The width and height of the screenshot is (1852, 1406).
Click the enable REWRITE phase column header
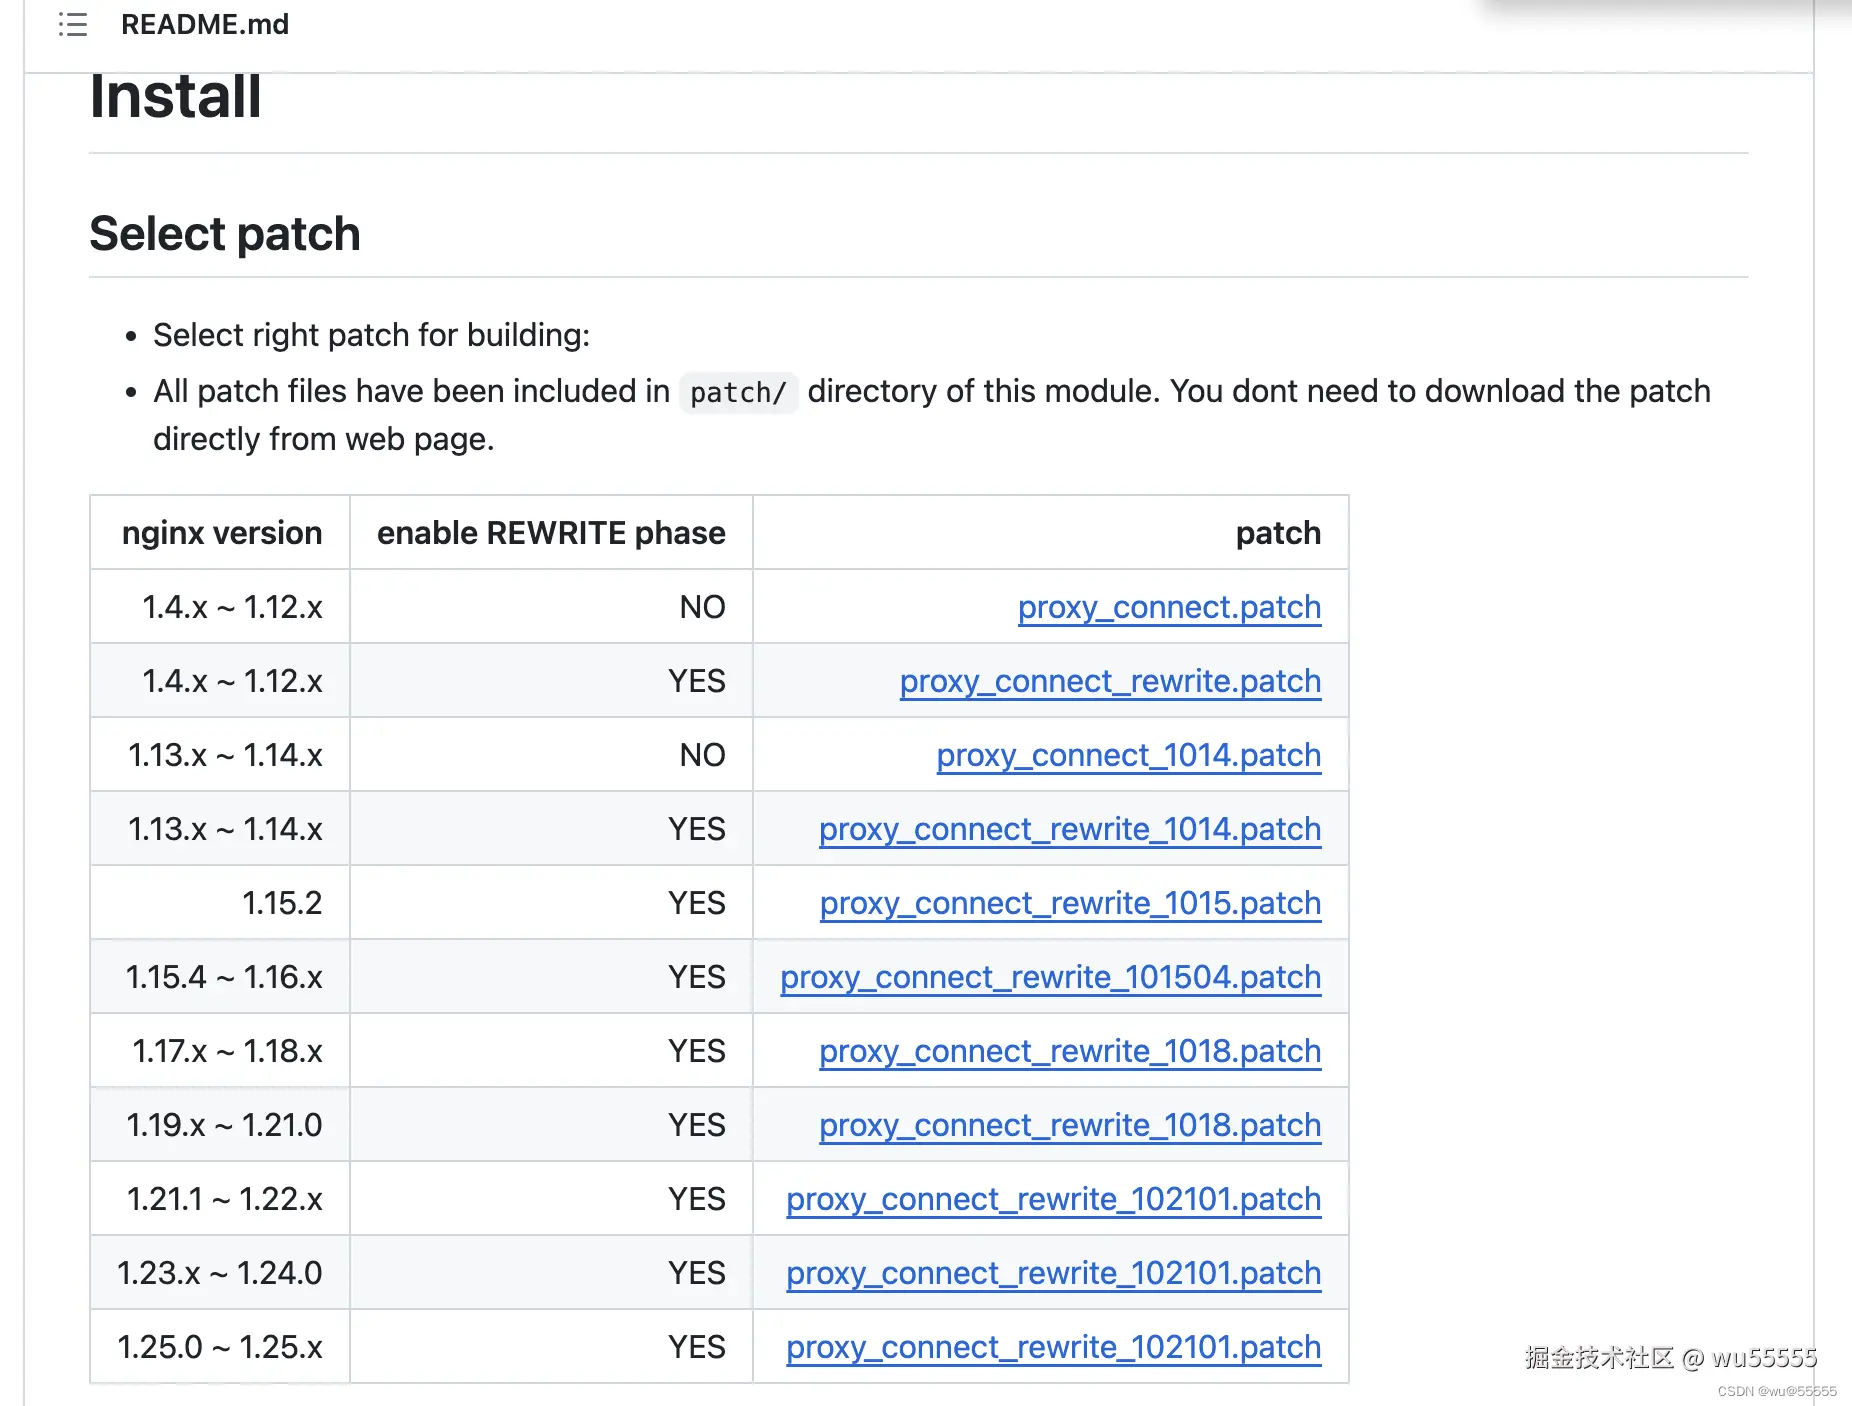(x=551, y=533)
